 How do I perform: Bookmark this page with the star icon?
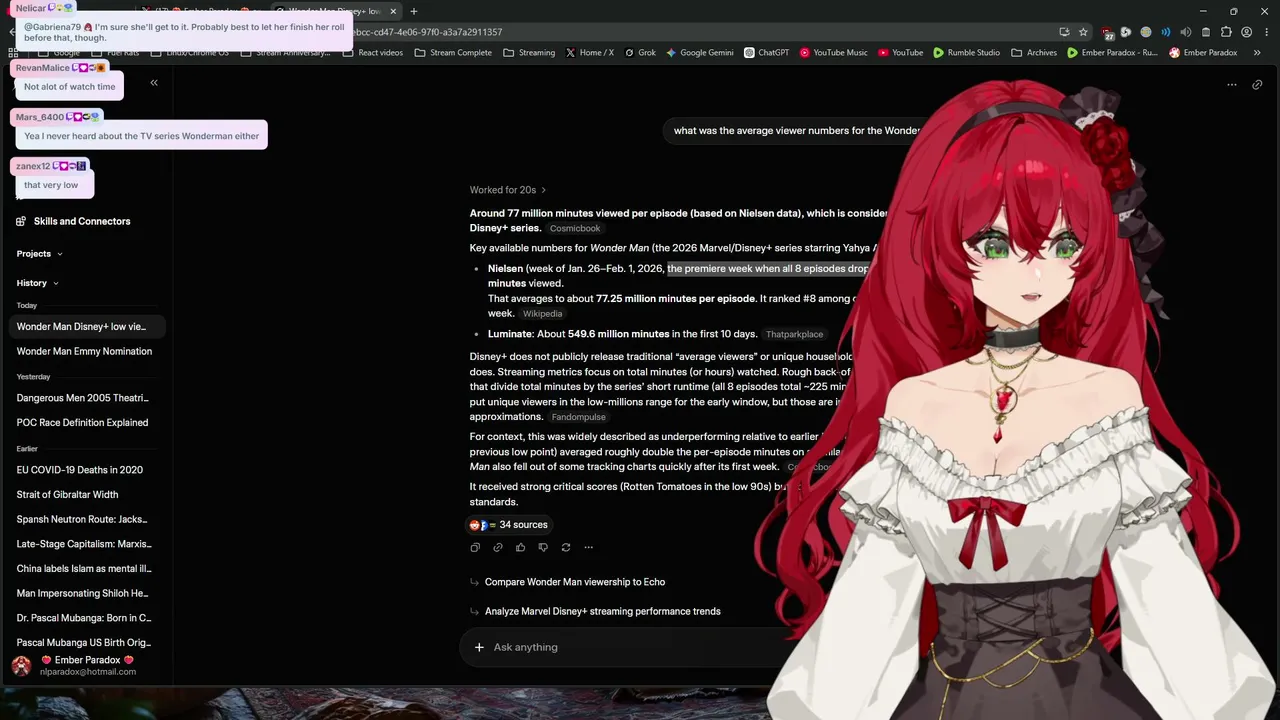coord(1083,32)
